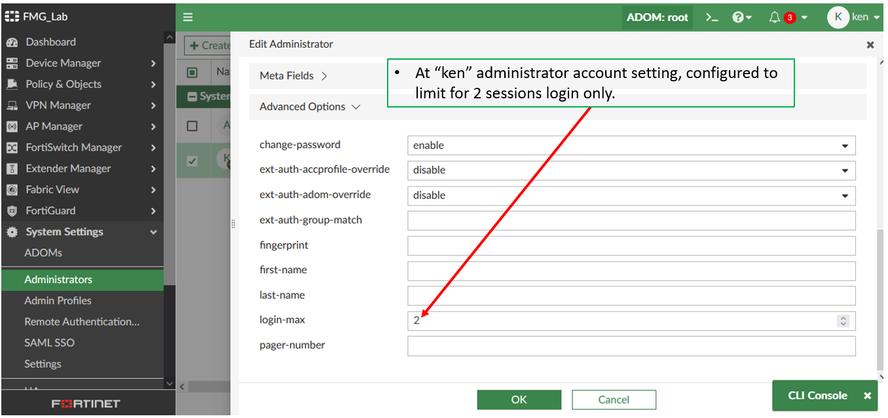The image size is (888, 418).
Task: Select Device Manager in sidebar
Action: click(x=63, y=63)
